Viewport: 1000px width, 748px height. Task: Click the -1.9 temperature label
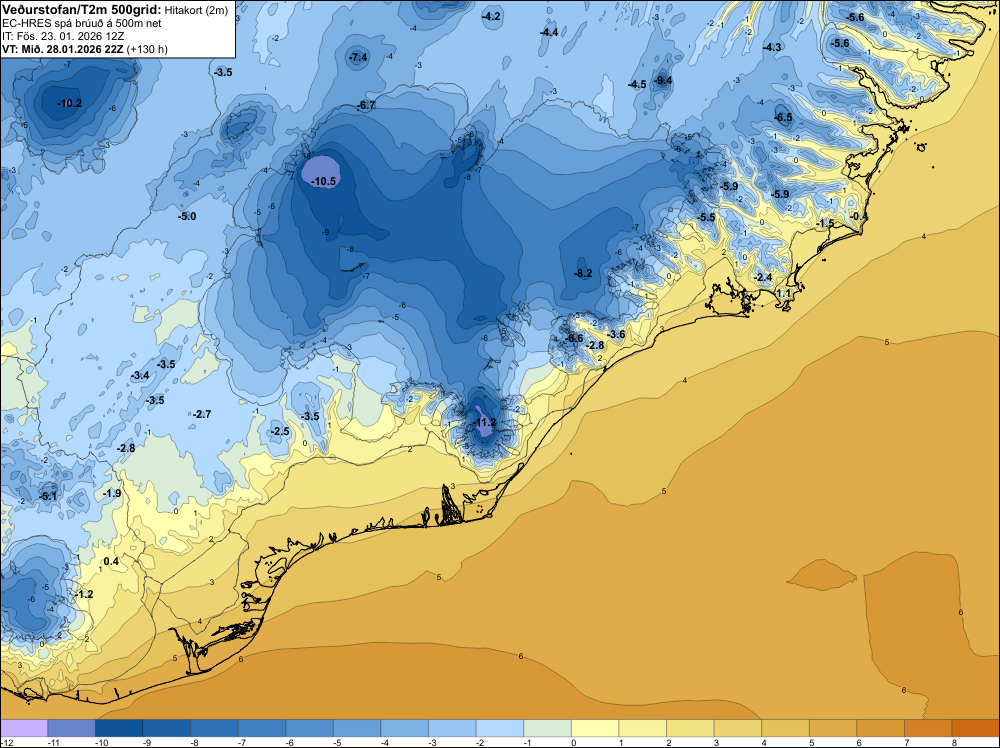coord(112,494)
